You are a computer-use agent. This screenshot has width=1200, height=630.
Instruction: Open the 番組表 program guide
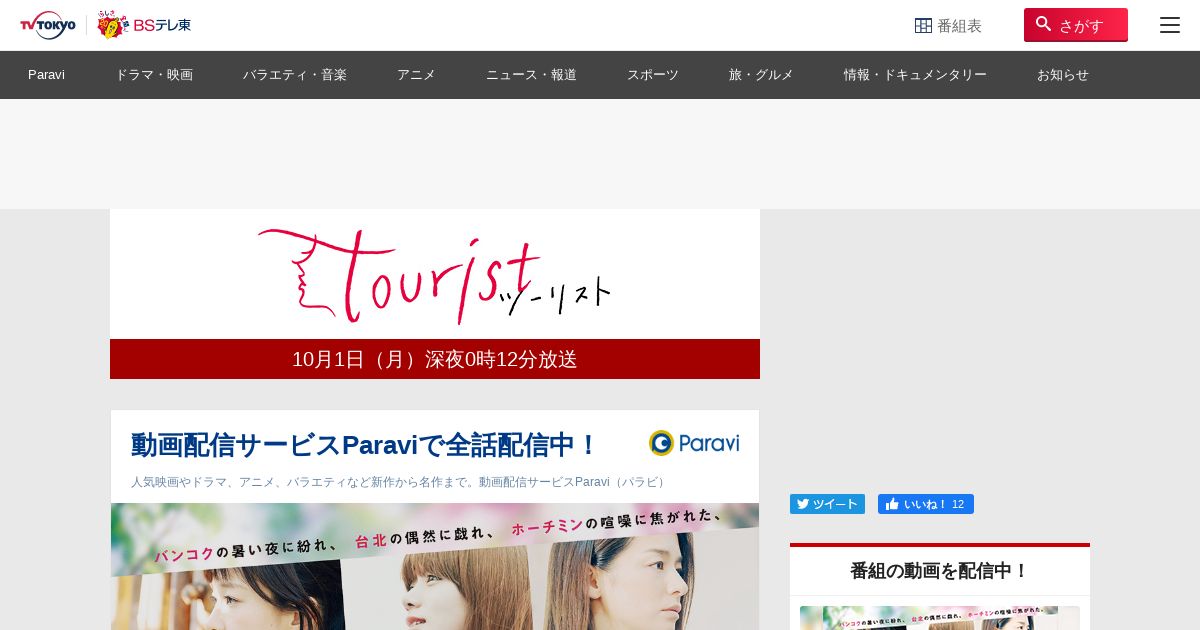pos(948,25)
